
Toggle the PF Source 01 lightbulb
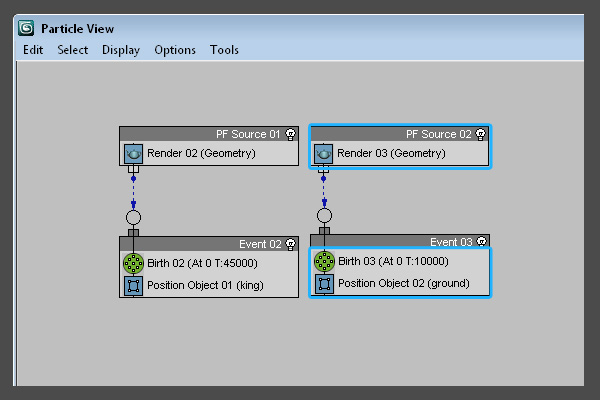pyautogui.click(x=290, y=133)
